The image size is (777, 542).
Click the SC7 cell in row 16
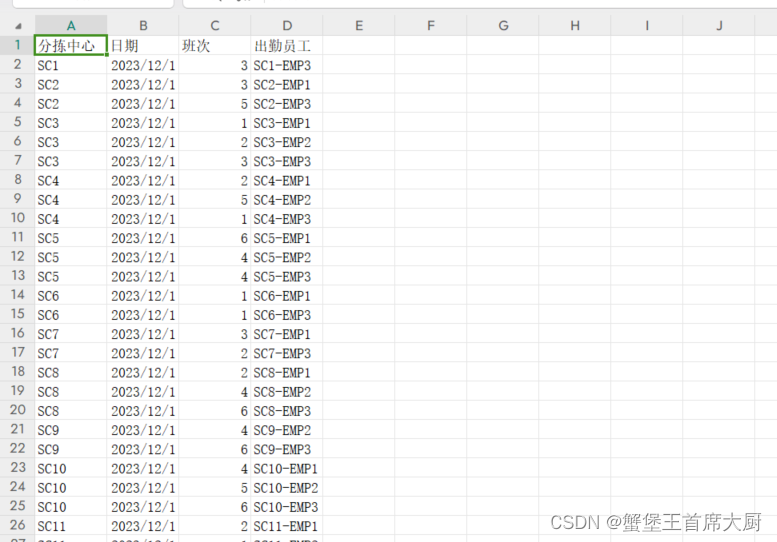tap(71, 334)
